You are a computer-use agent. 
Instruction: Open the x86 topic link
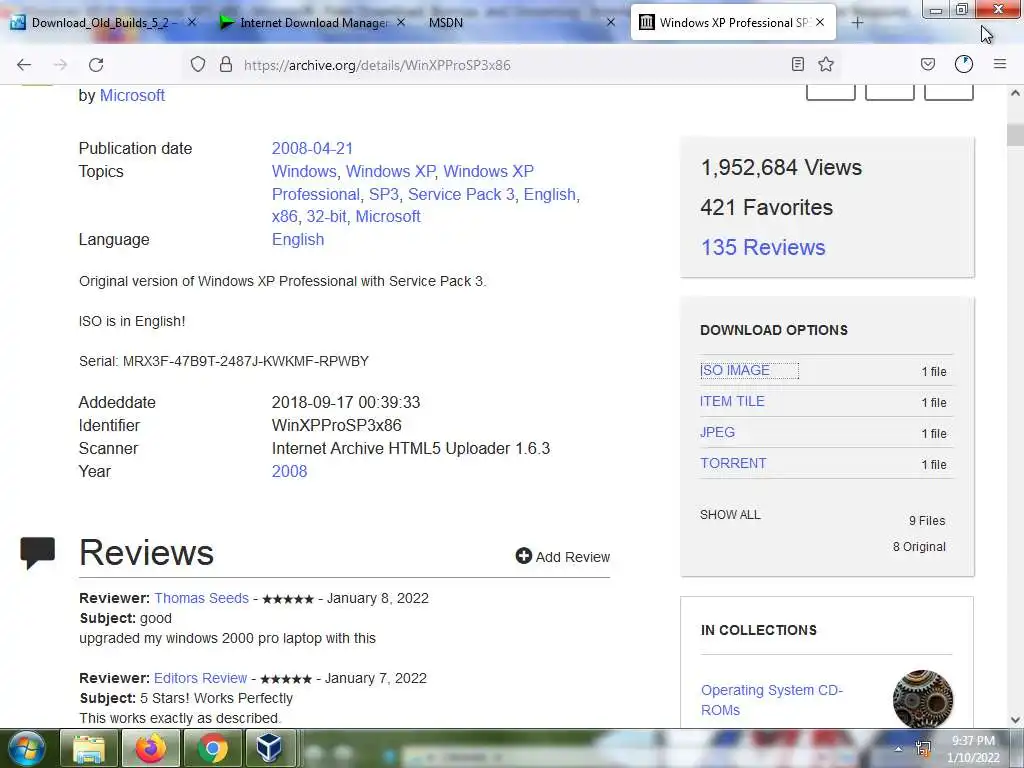coord(285,216)
